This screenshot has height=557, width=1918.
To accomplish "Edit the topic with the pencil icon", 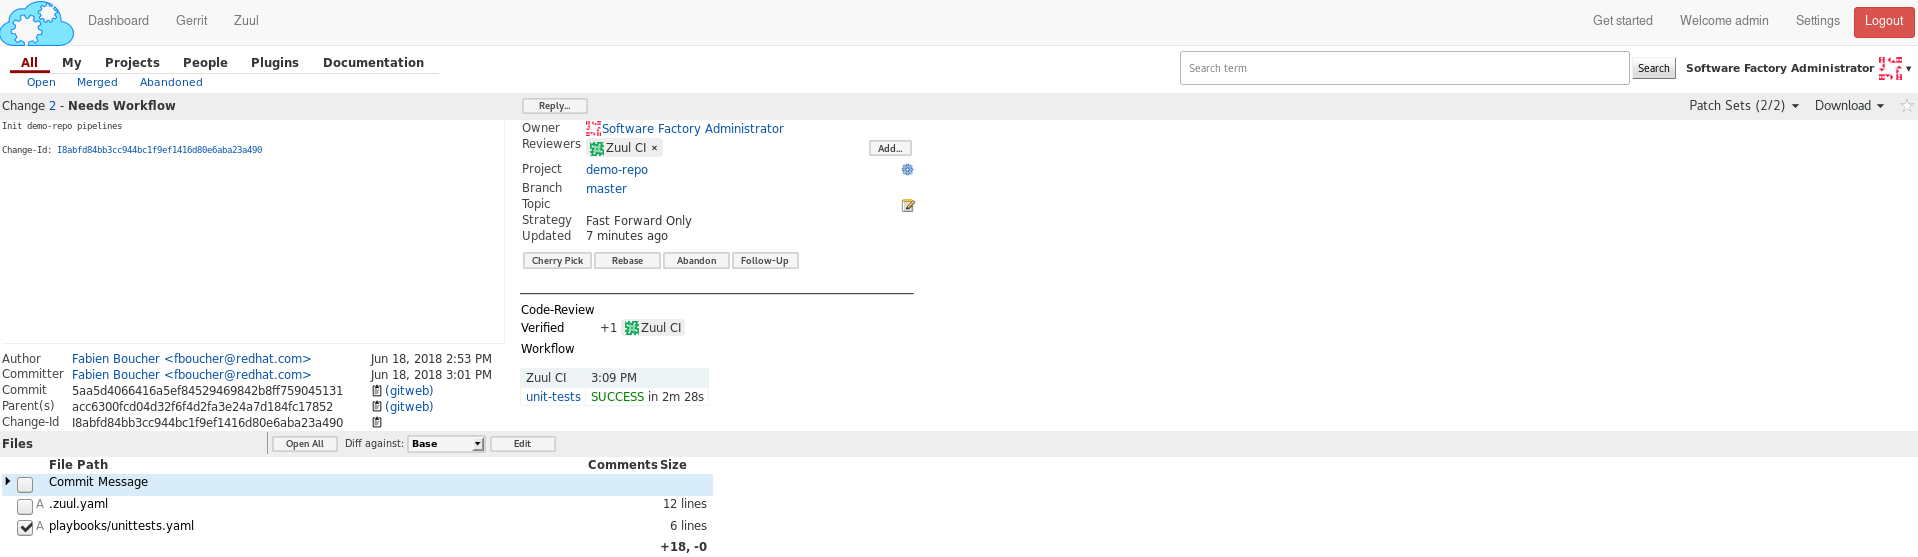I will pyautogui.click(x=907, y=206).
